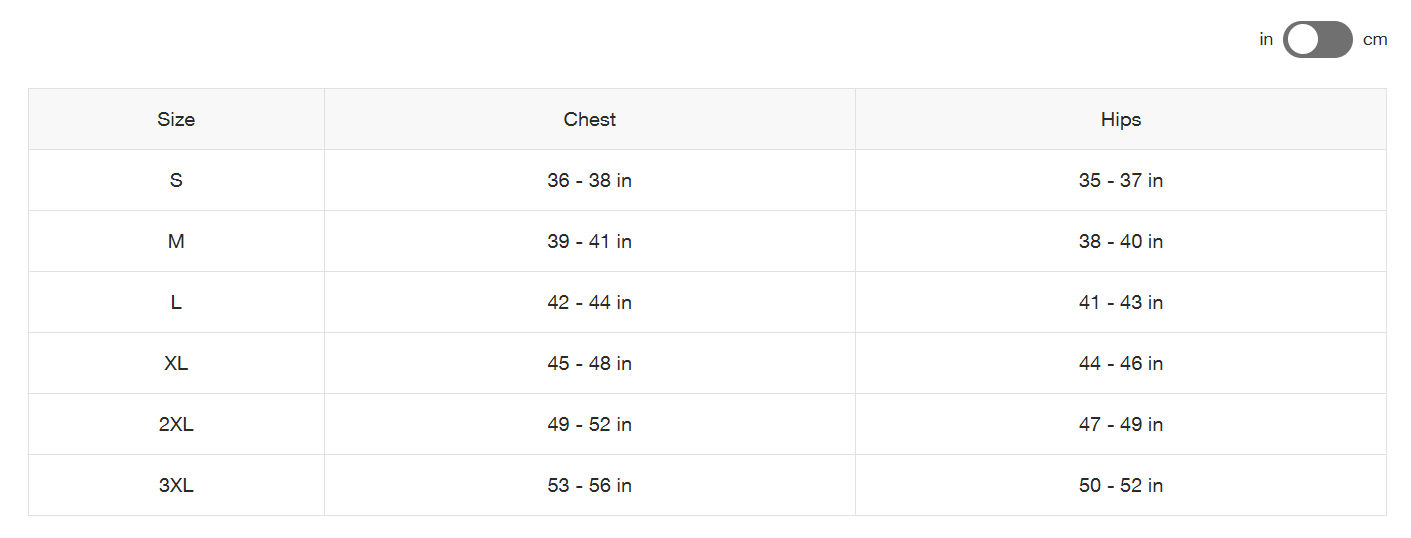Click the 53 - 56 in chest cell
Viewport: 1411px width, 538px height.
590,485
